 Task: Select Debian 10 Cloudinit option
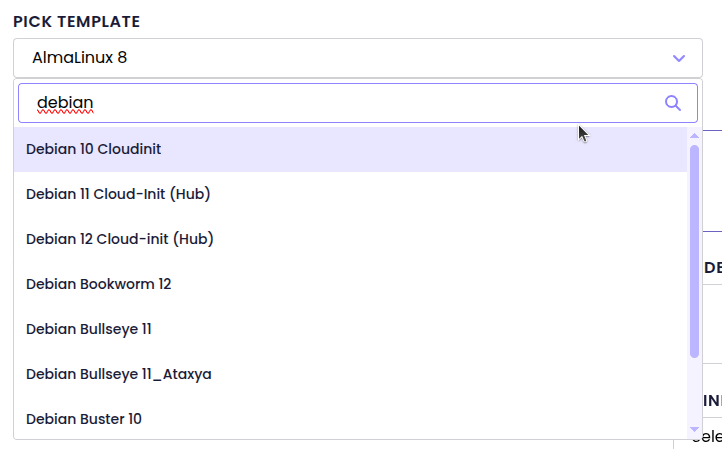pos(94,149)
